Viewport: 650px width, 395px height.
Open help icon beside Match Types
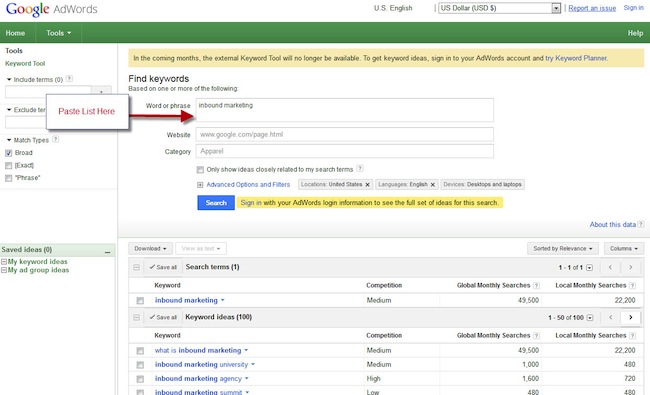56,139
